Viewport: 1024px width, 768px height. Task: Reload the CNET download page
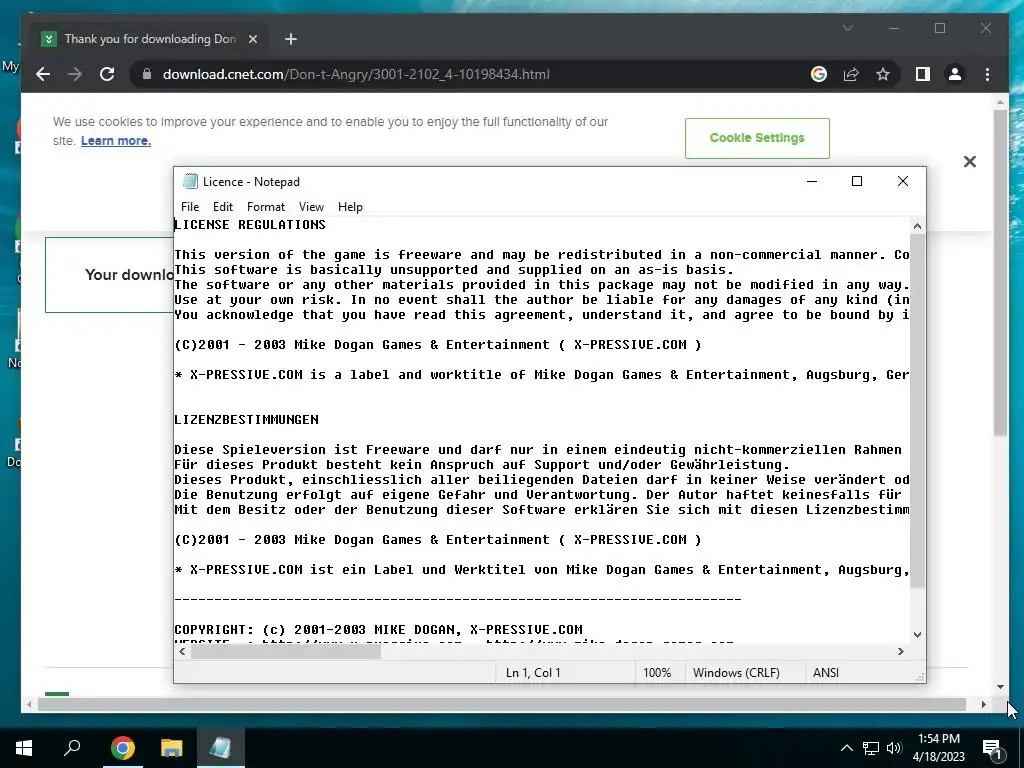click(107, 74)
